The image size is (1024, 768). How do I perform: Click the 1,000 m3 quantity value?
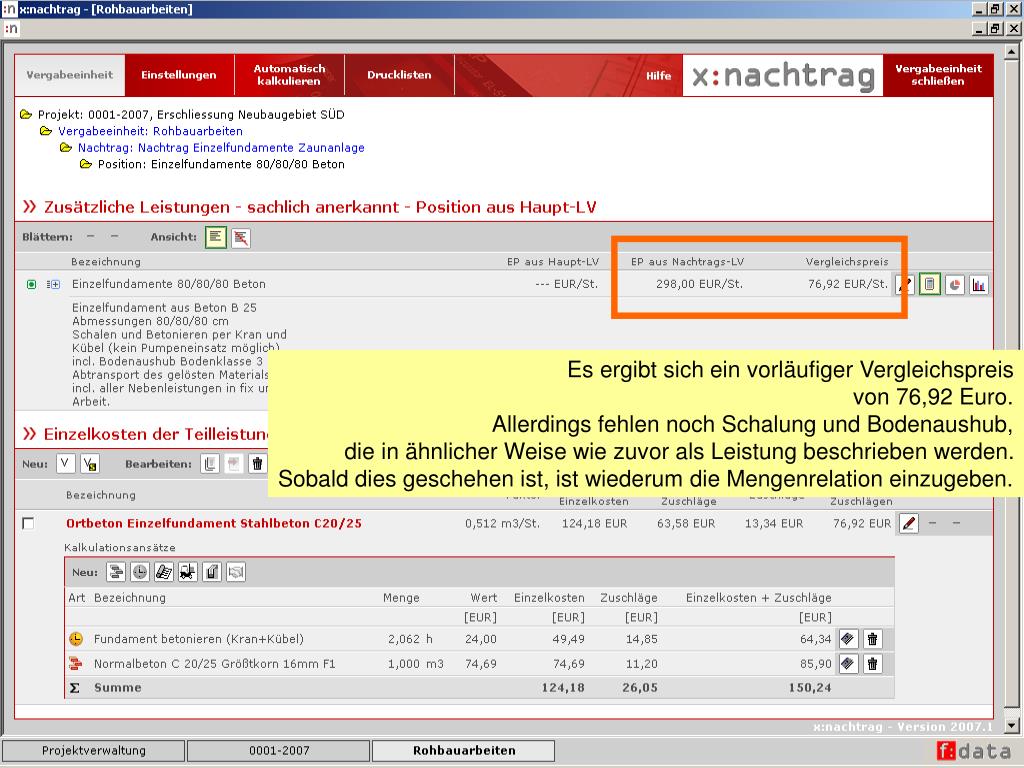415,664
